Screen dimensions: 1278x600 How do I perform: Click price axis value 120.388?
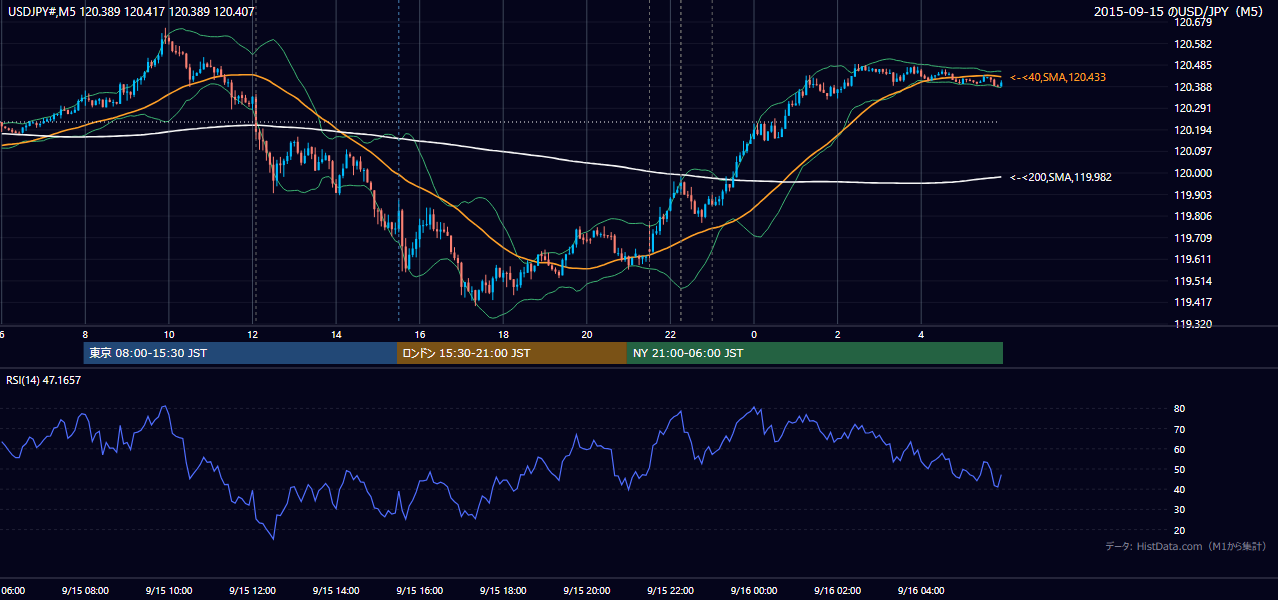pos(1193,87)
